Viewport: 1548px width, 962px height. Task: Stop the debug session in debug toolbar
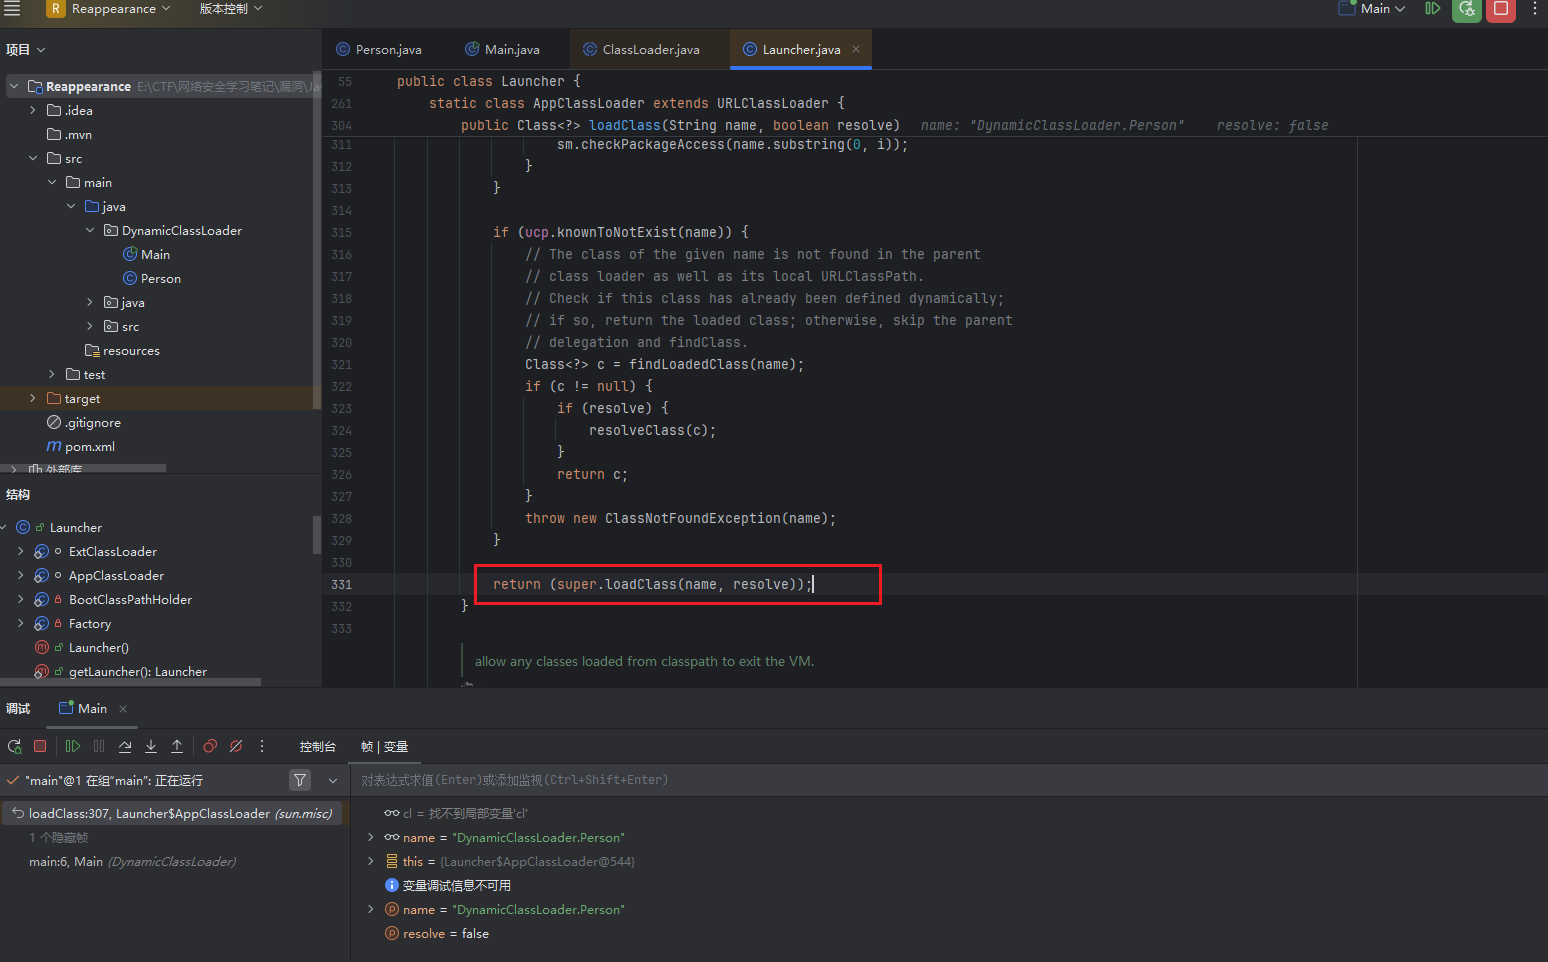(x=40, y=746)
